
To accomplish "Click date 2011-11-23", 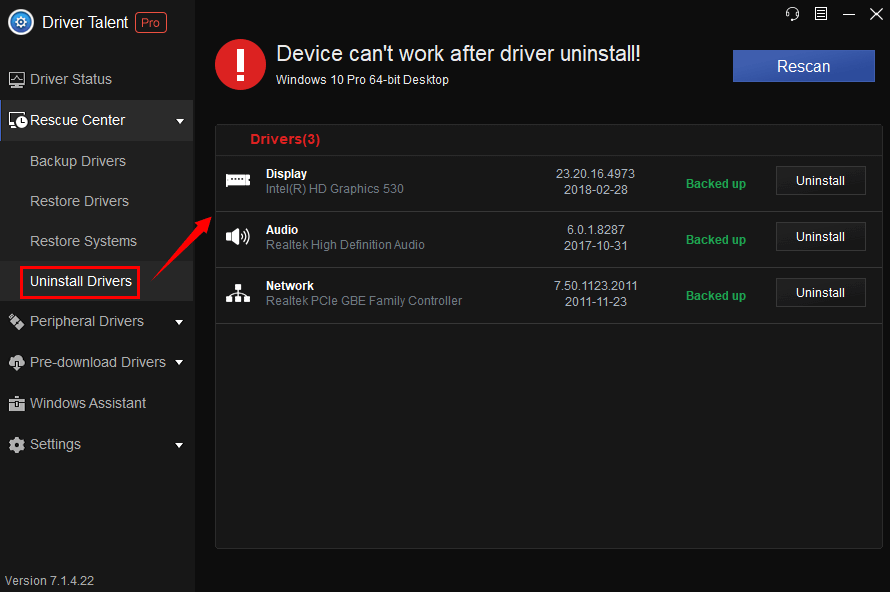I will pyautogui.click(x=595, y=302).
